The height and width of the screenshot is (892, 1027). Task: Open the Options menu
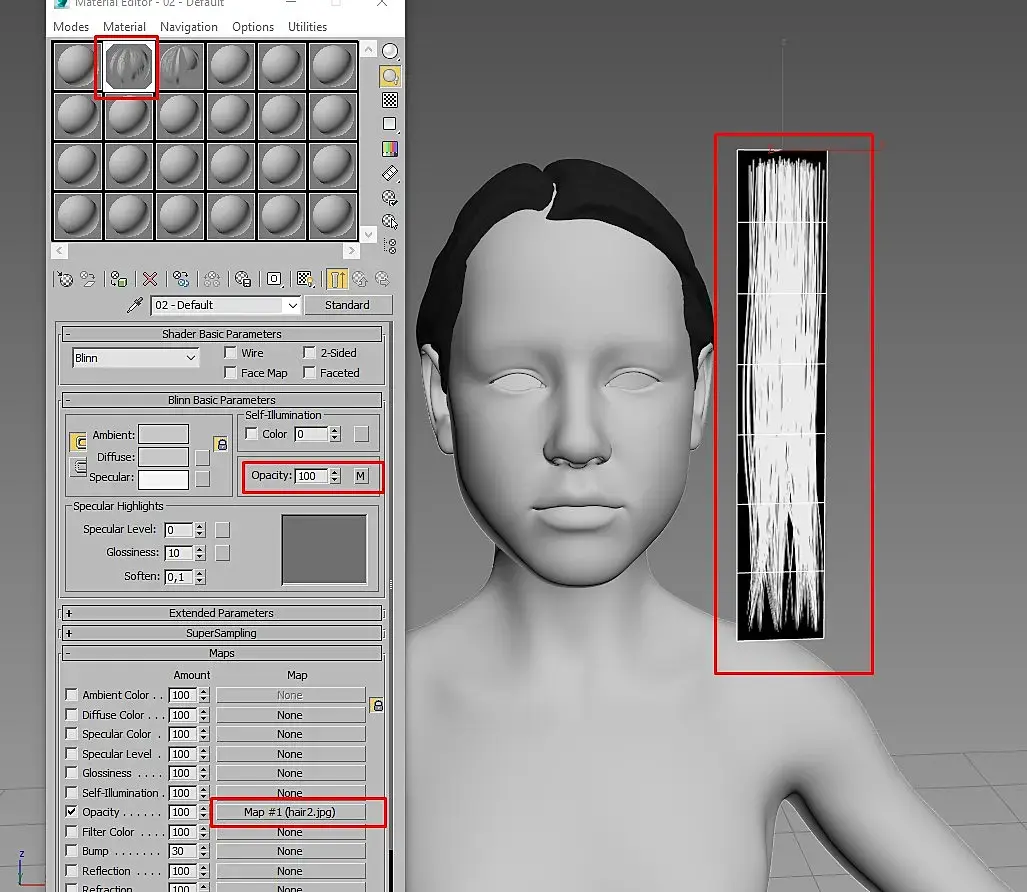[253, 27]
